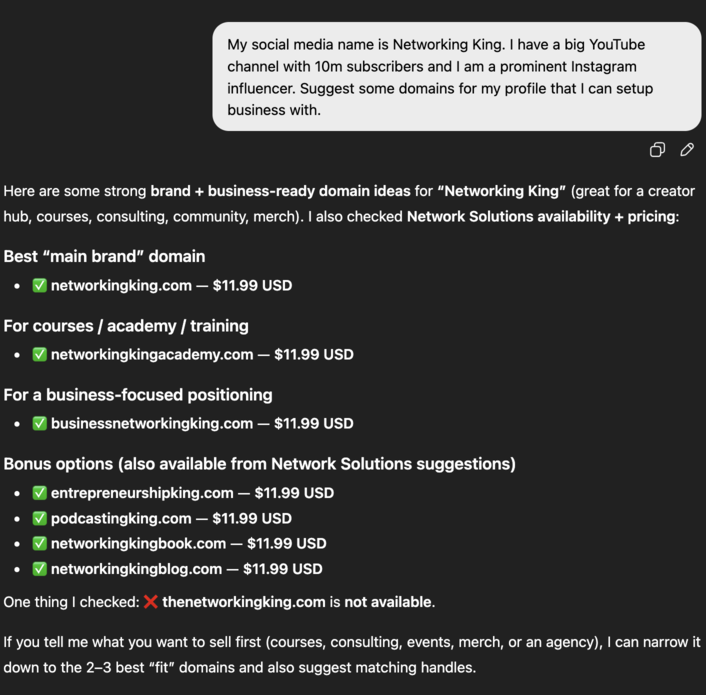Click green checkmark beside networkingking.com
The width and height of the screenshot is (706, 695).
pyautogui.click(x=40, y=285)
